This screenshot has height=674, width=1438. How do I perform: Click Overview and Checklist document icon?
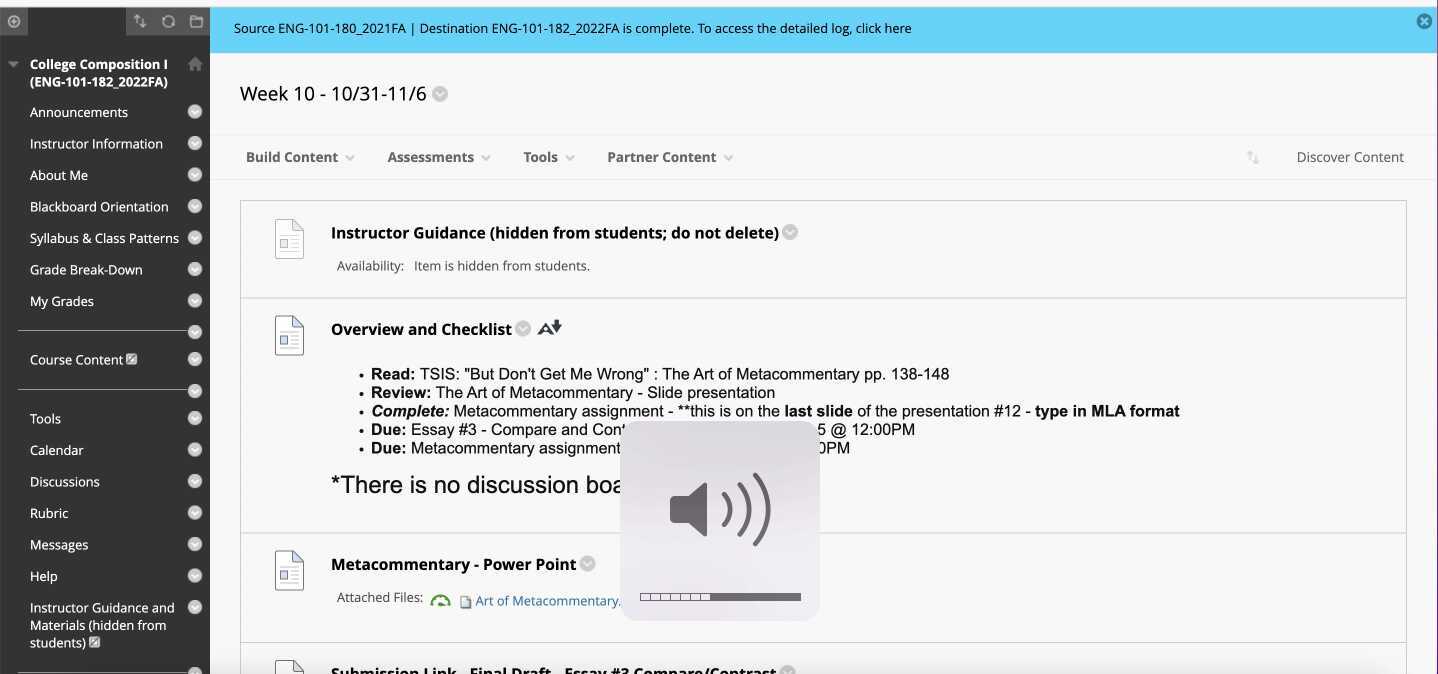pos(289,336)
